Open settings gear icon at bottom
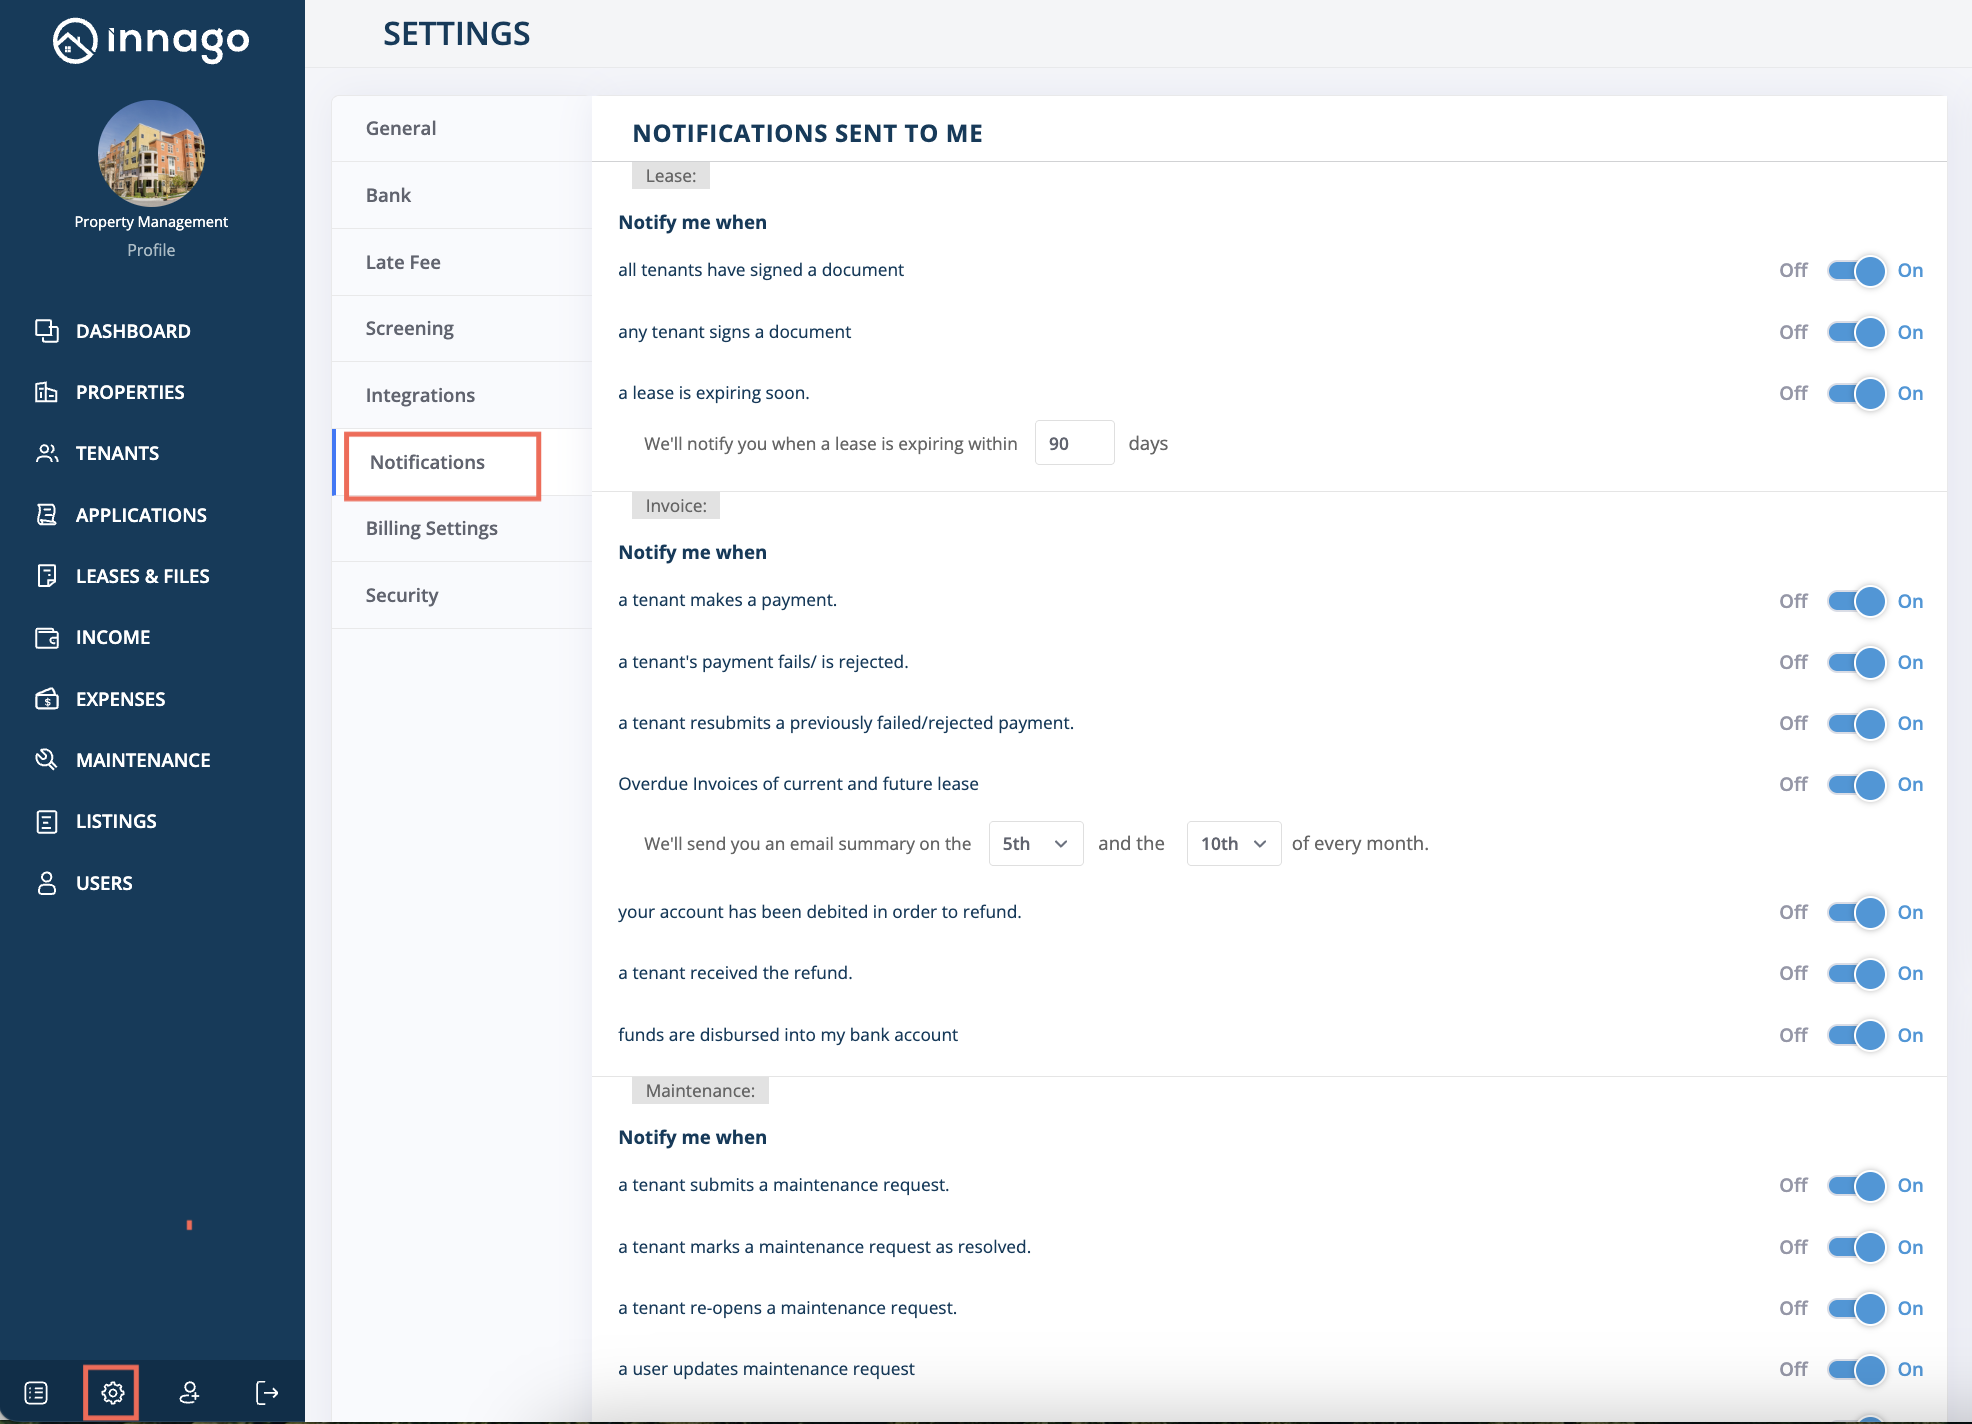Viewport: 1972px width, 1424px height. tap(112, 1392)
